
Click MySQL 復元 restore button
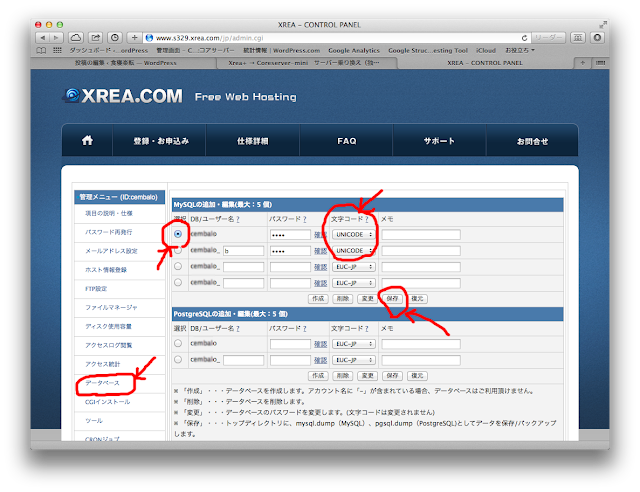[x=417, y=298]
